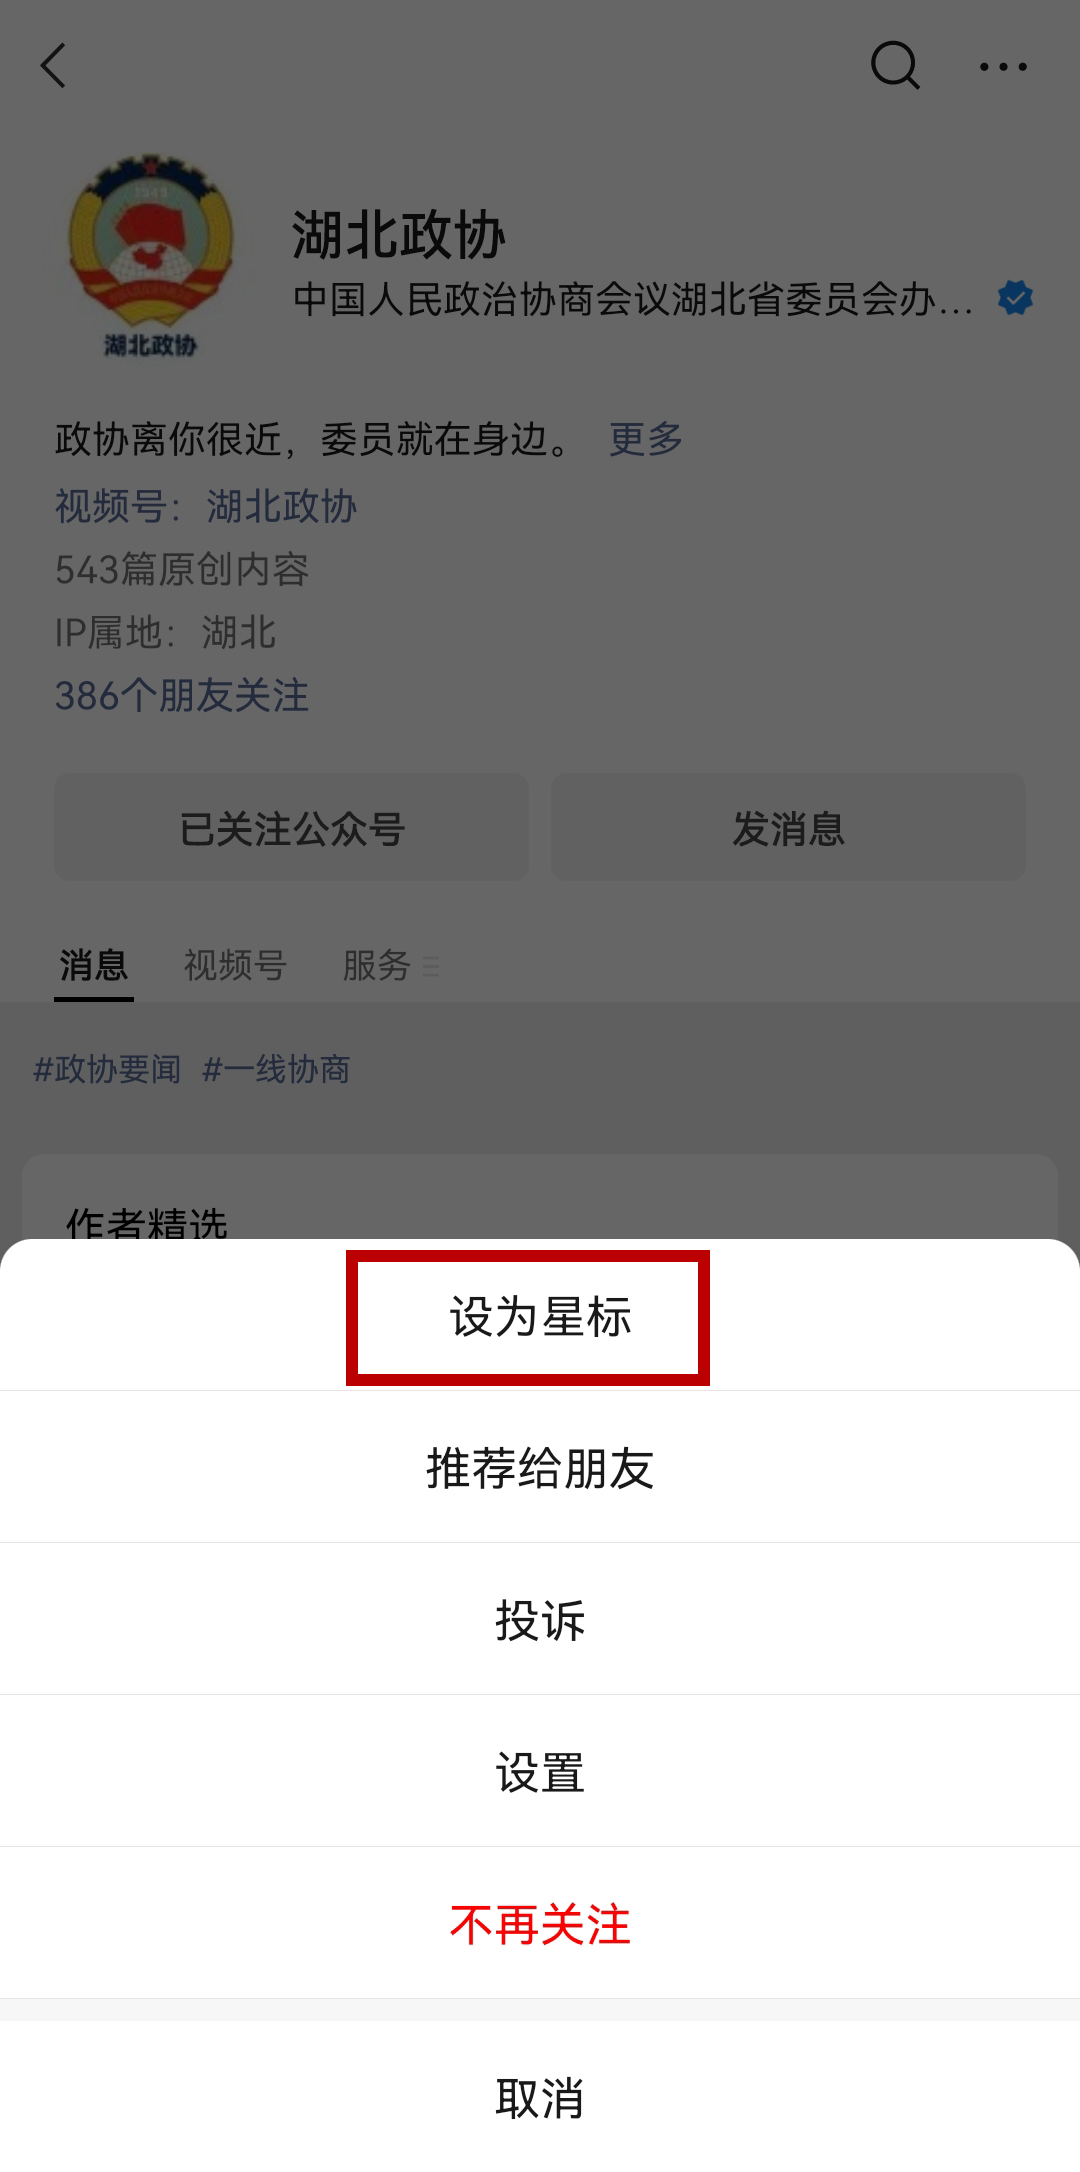Select 设为星标 in the action sheet
Viewport: 1080px width, 2172px height.
pyautogui.click(x=540, y=1316)
